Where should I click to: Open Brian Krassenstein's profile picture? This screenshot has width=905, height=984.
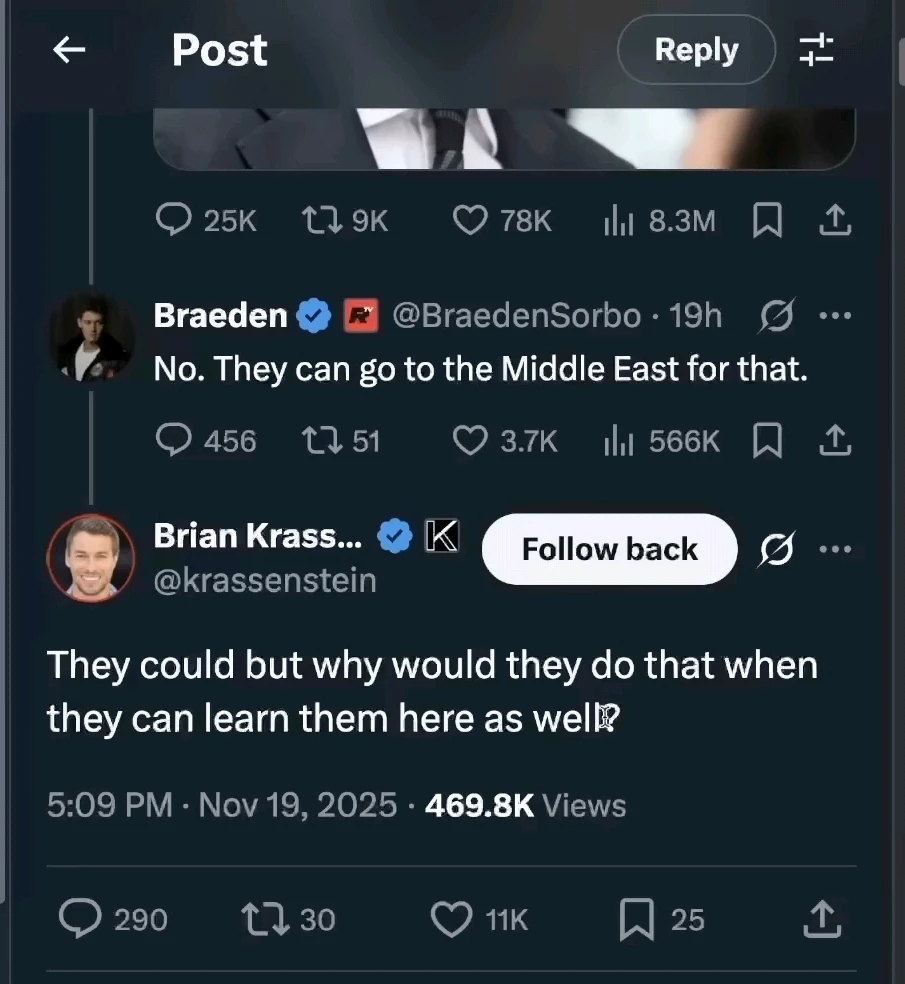pyautogui.click(x=90, y=558)
